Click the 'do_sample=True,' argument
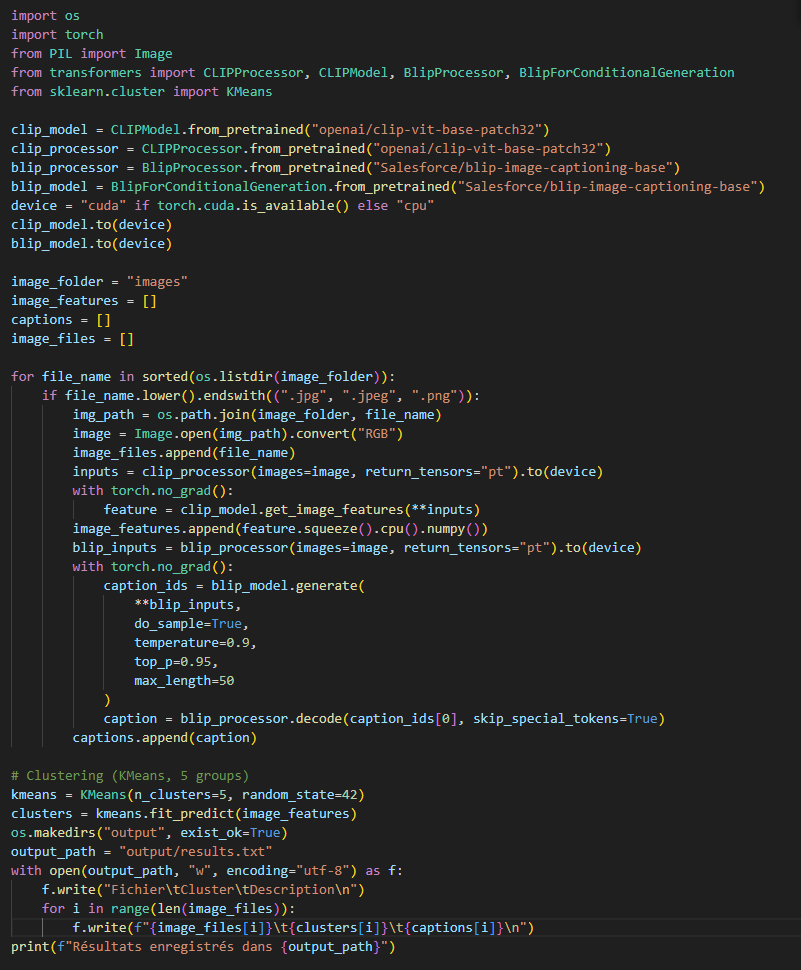 tap(191, 624)
